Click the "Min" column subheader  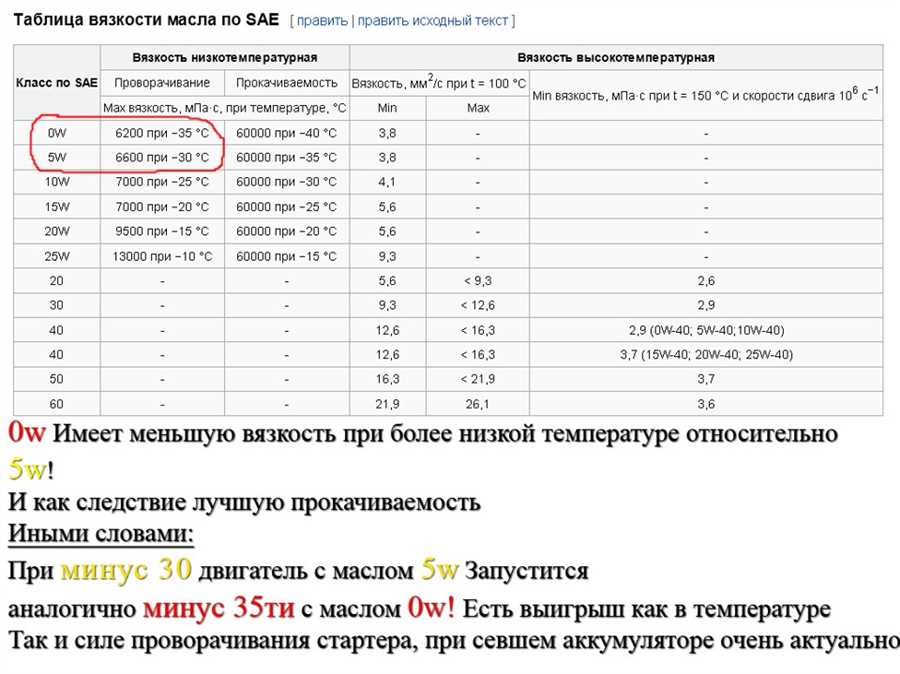[x=387, y=108]
